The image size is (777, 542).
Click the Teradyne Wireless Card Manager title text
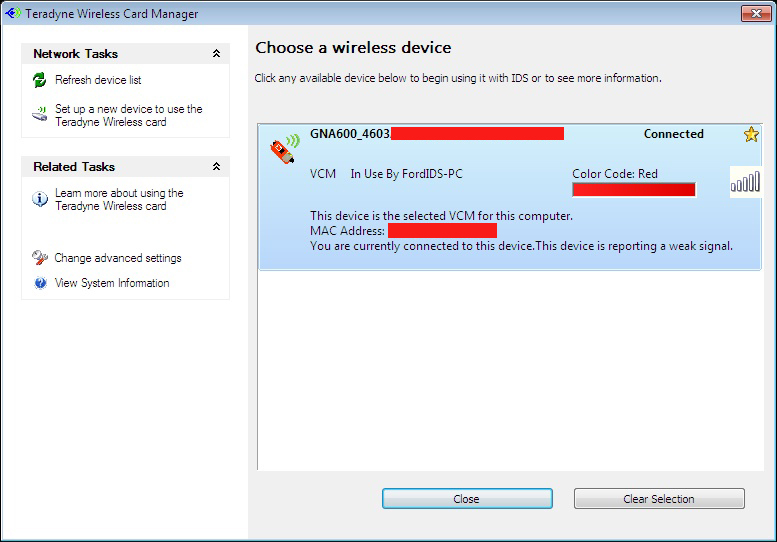tap(111, 14)
